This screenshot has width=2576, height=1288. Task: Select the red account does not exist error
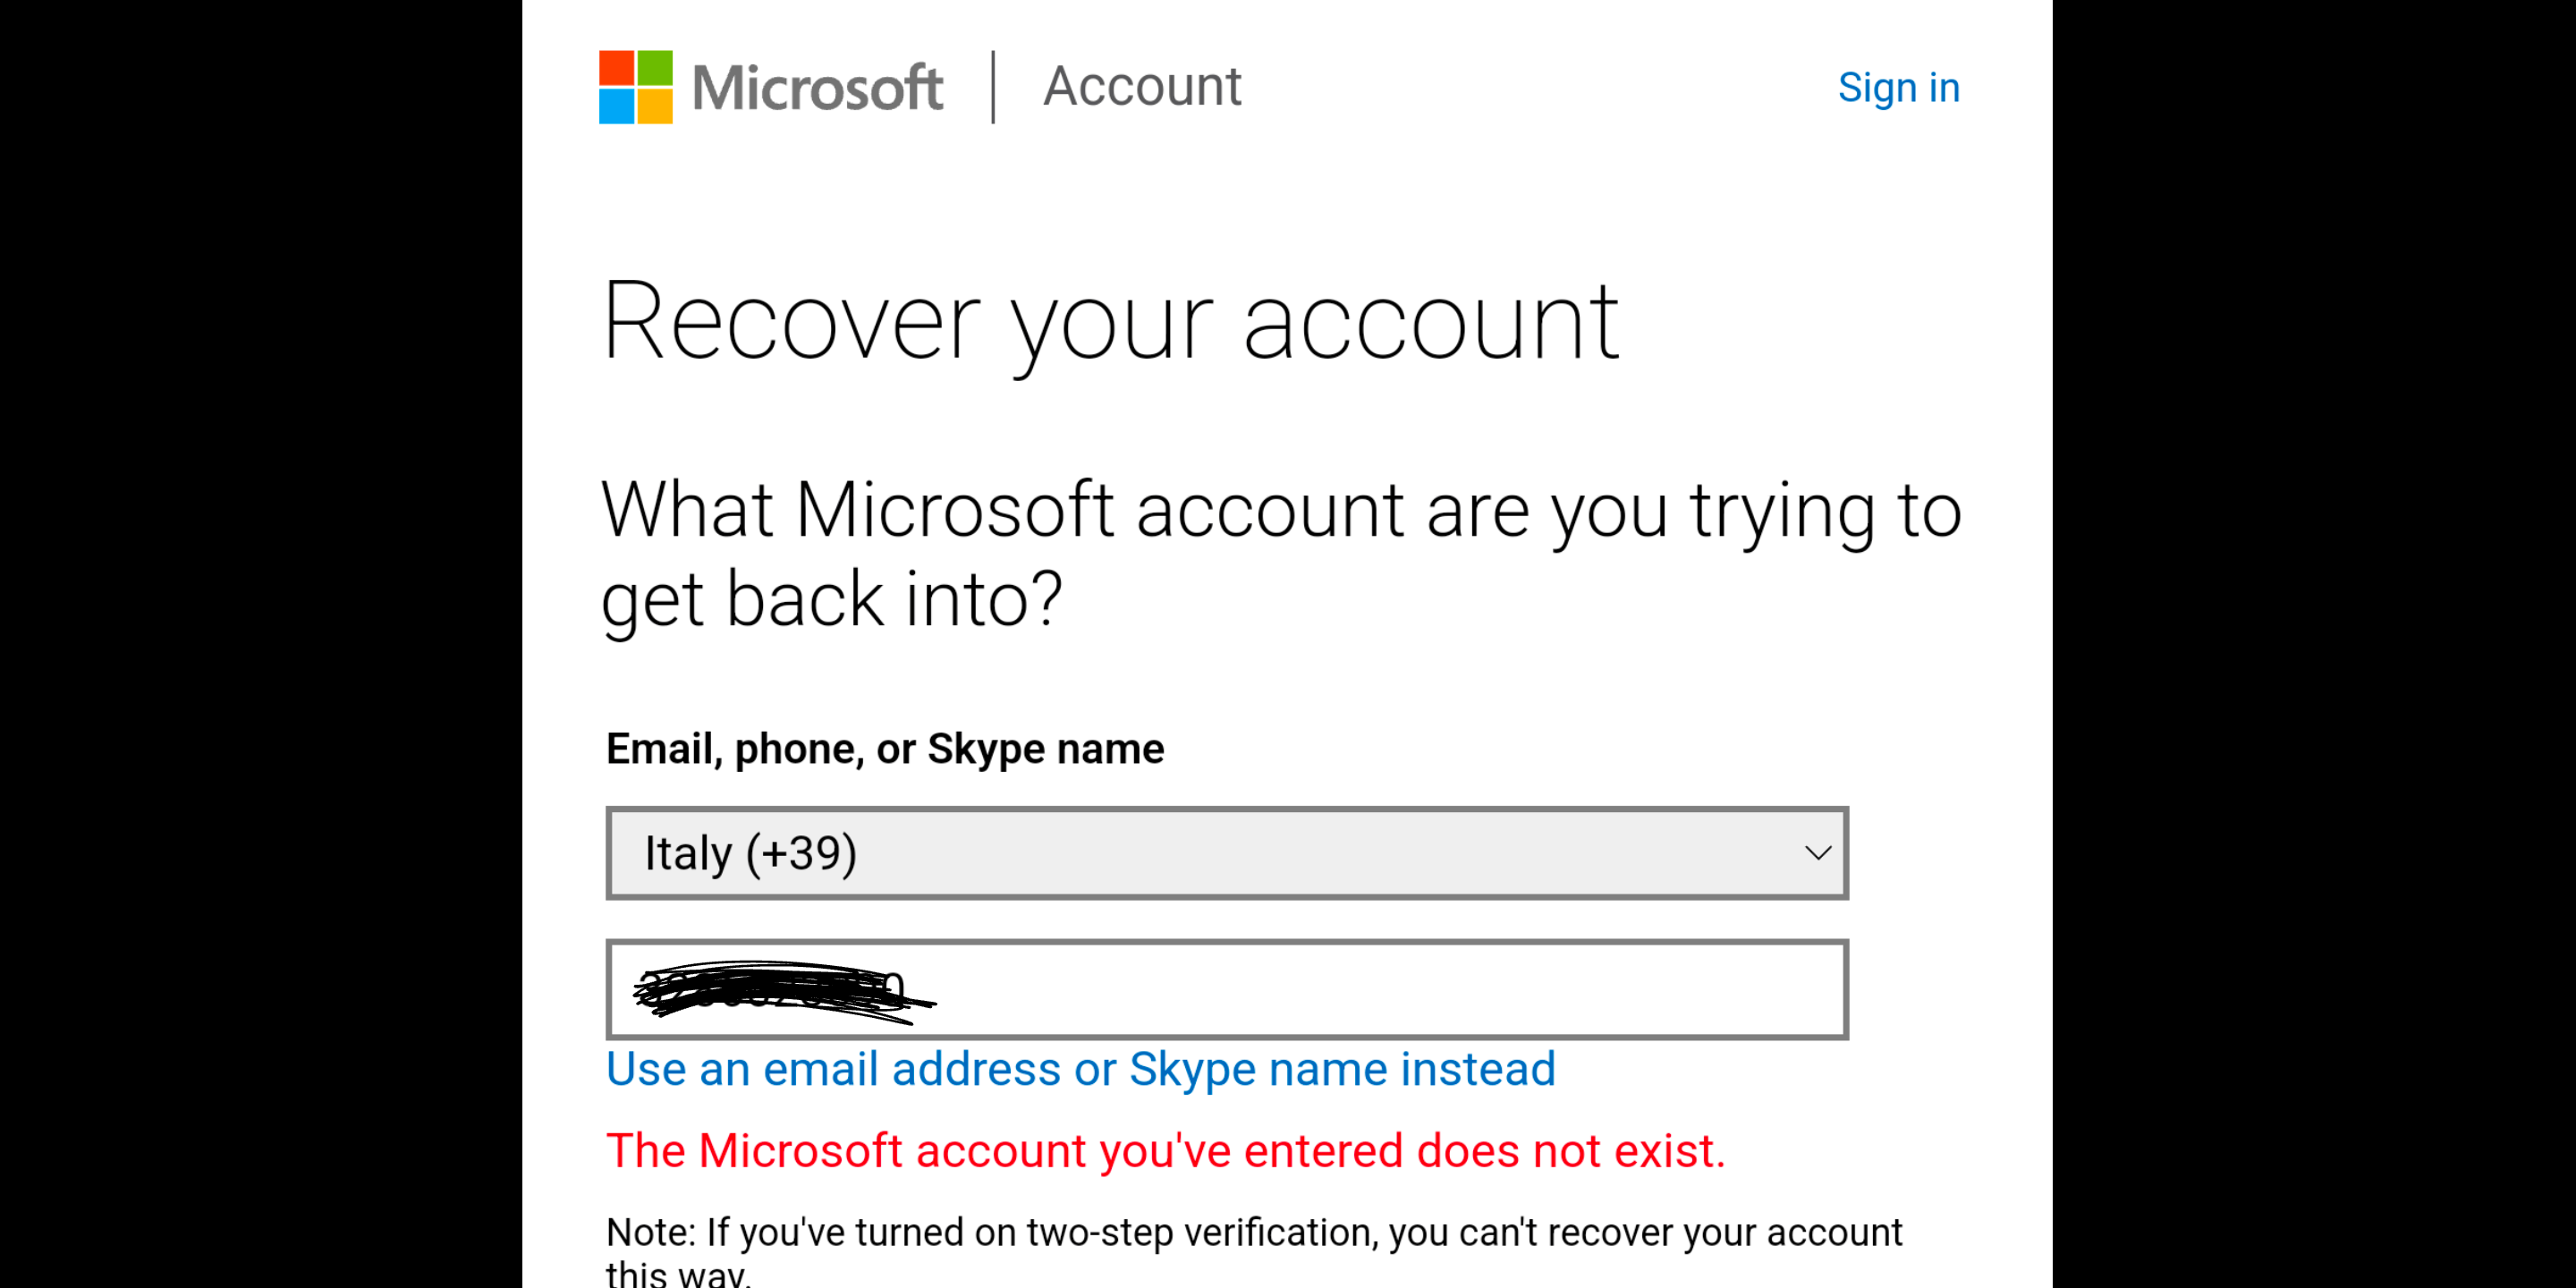(1165, 1151)
